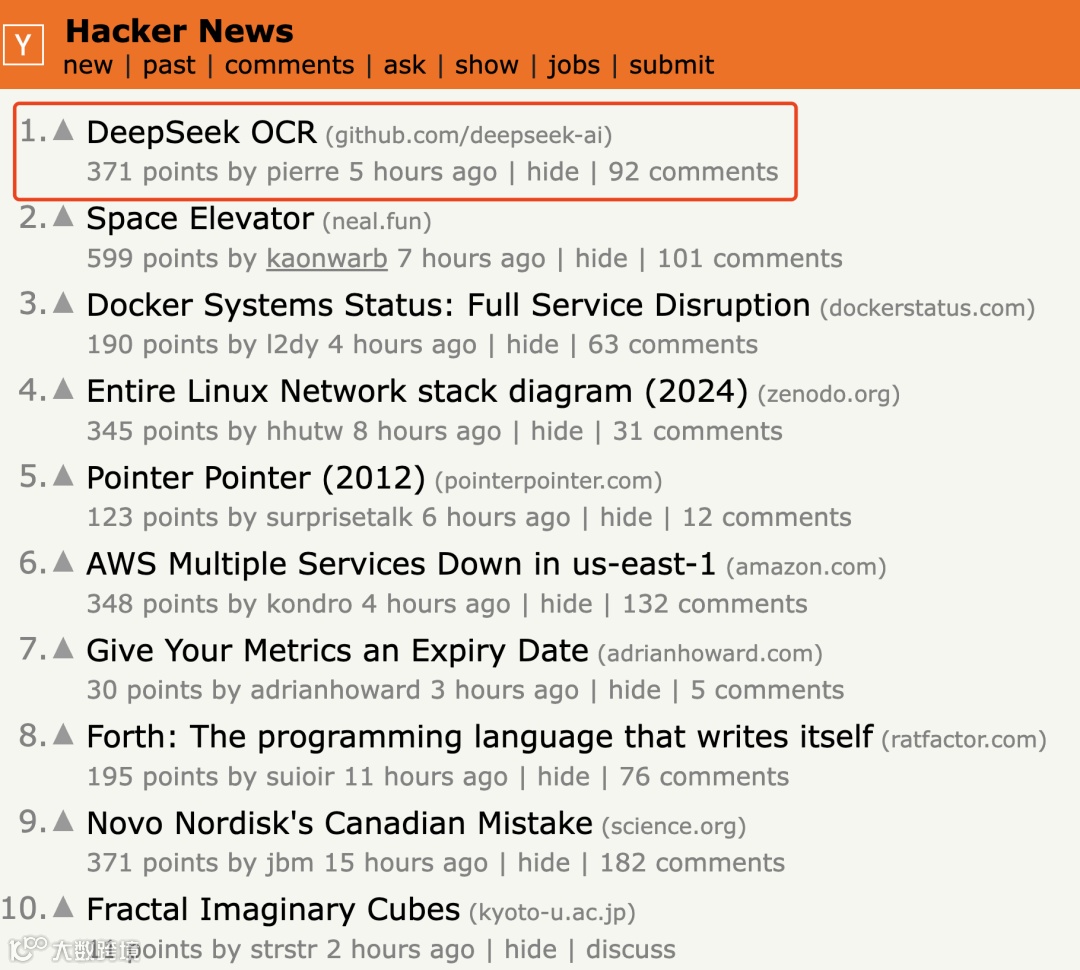Image resolution: width=1080 pixels, height=970 pixels.
Task: Open Docker Systems Status: Full Service Disruption
Action: (x=448, y=305)
